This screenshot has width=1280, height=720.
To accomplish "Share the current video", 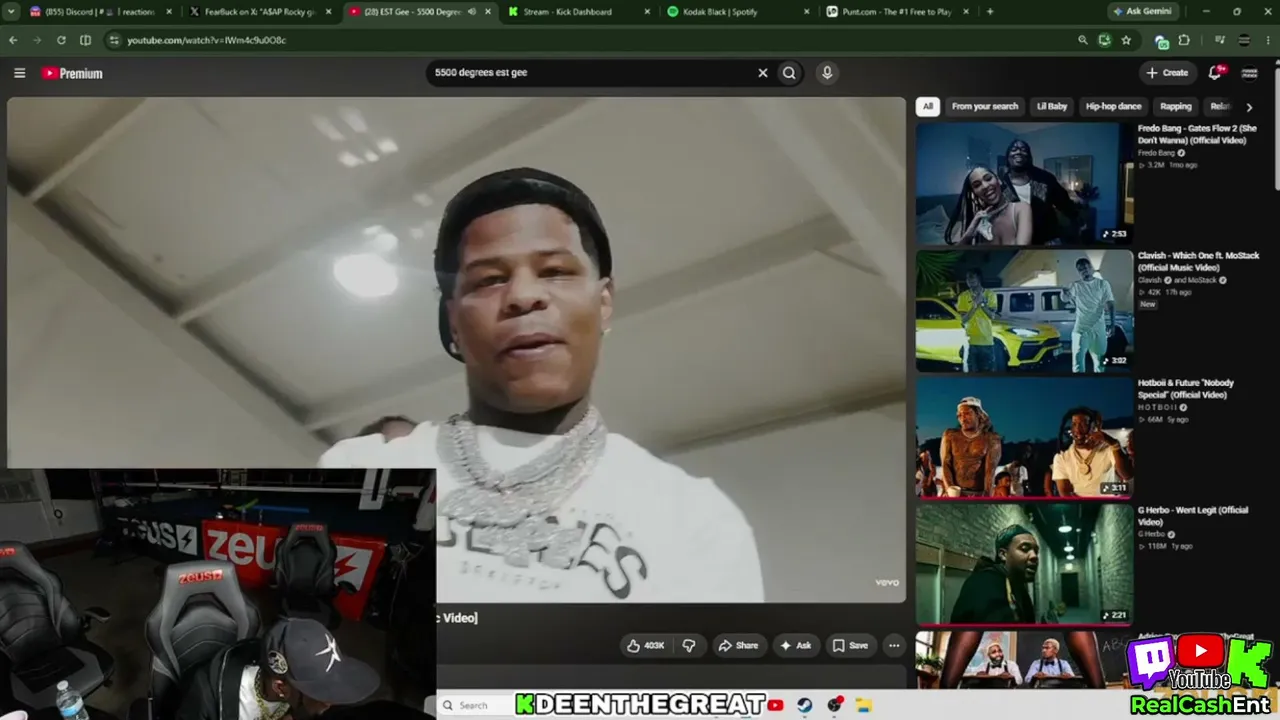I will coord(738,646).
